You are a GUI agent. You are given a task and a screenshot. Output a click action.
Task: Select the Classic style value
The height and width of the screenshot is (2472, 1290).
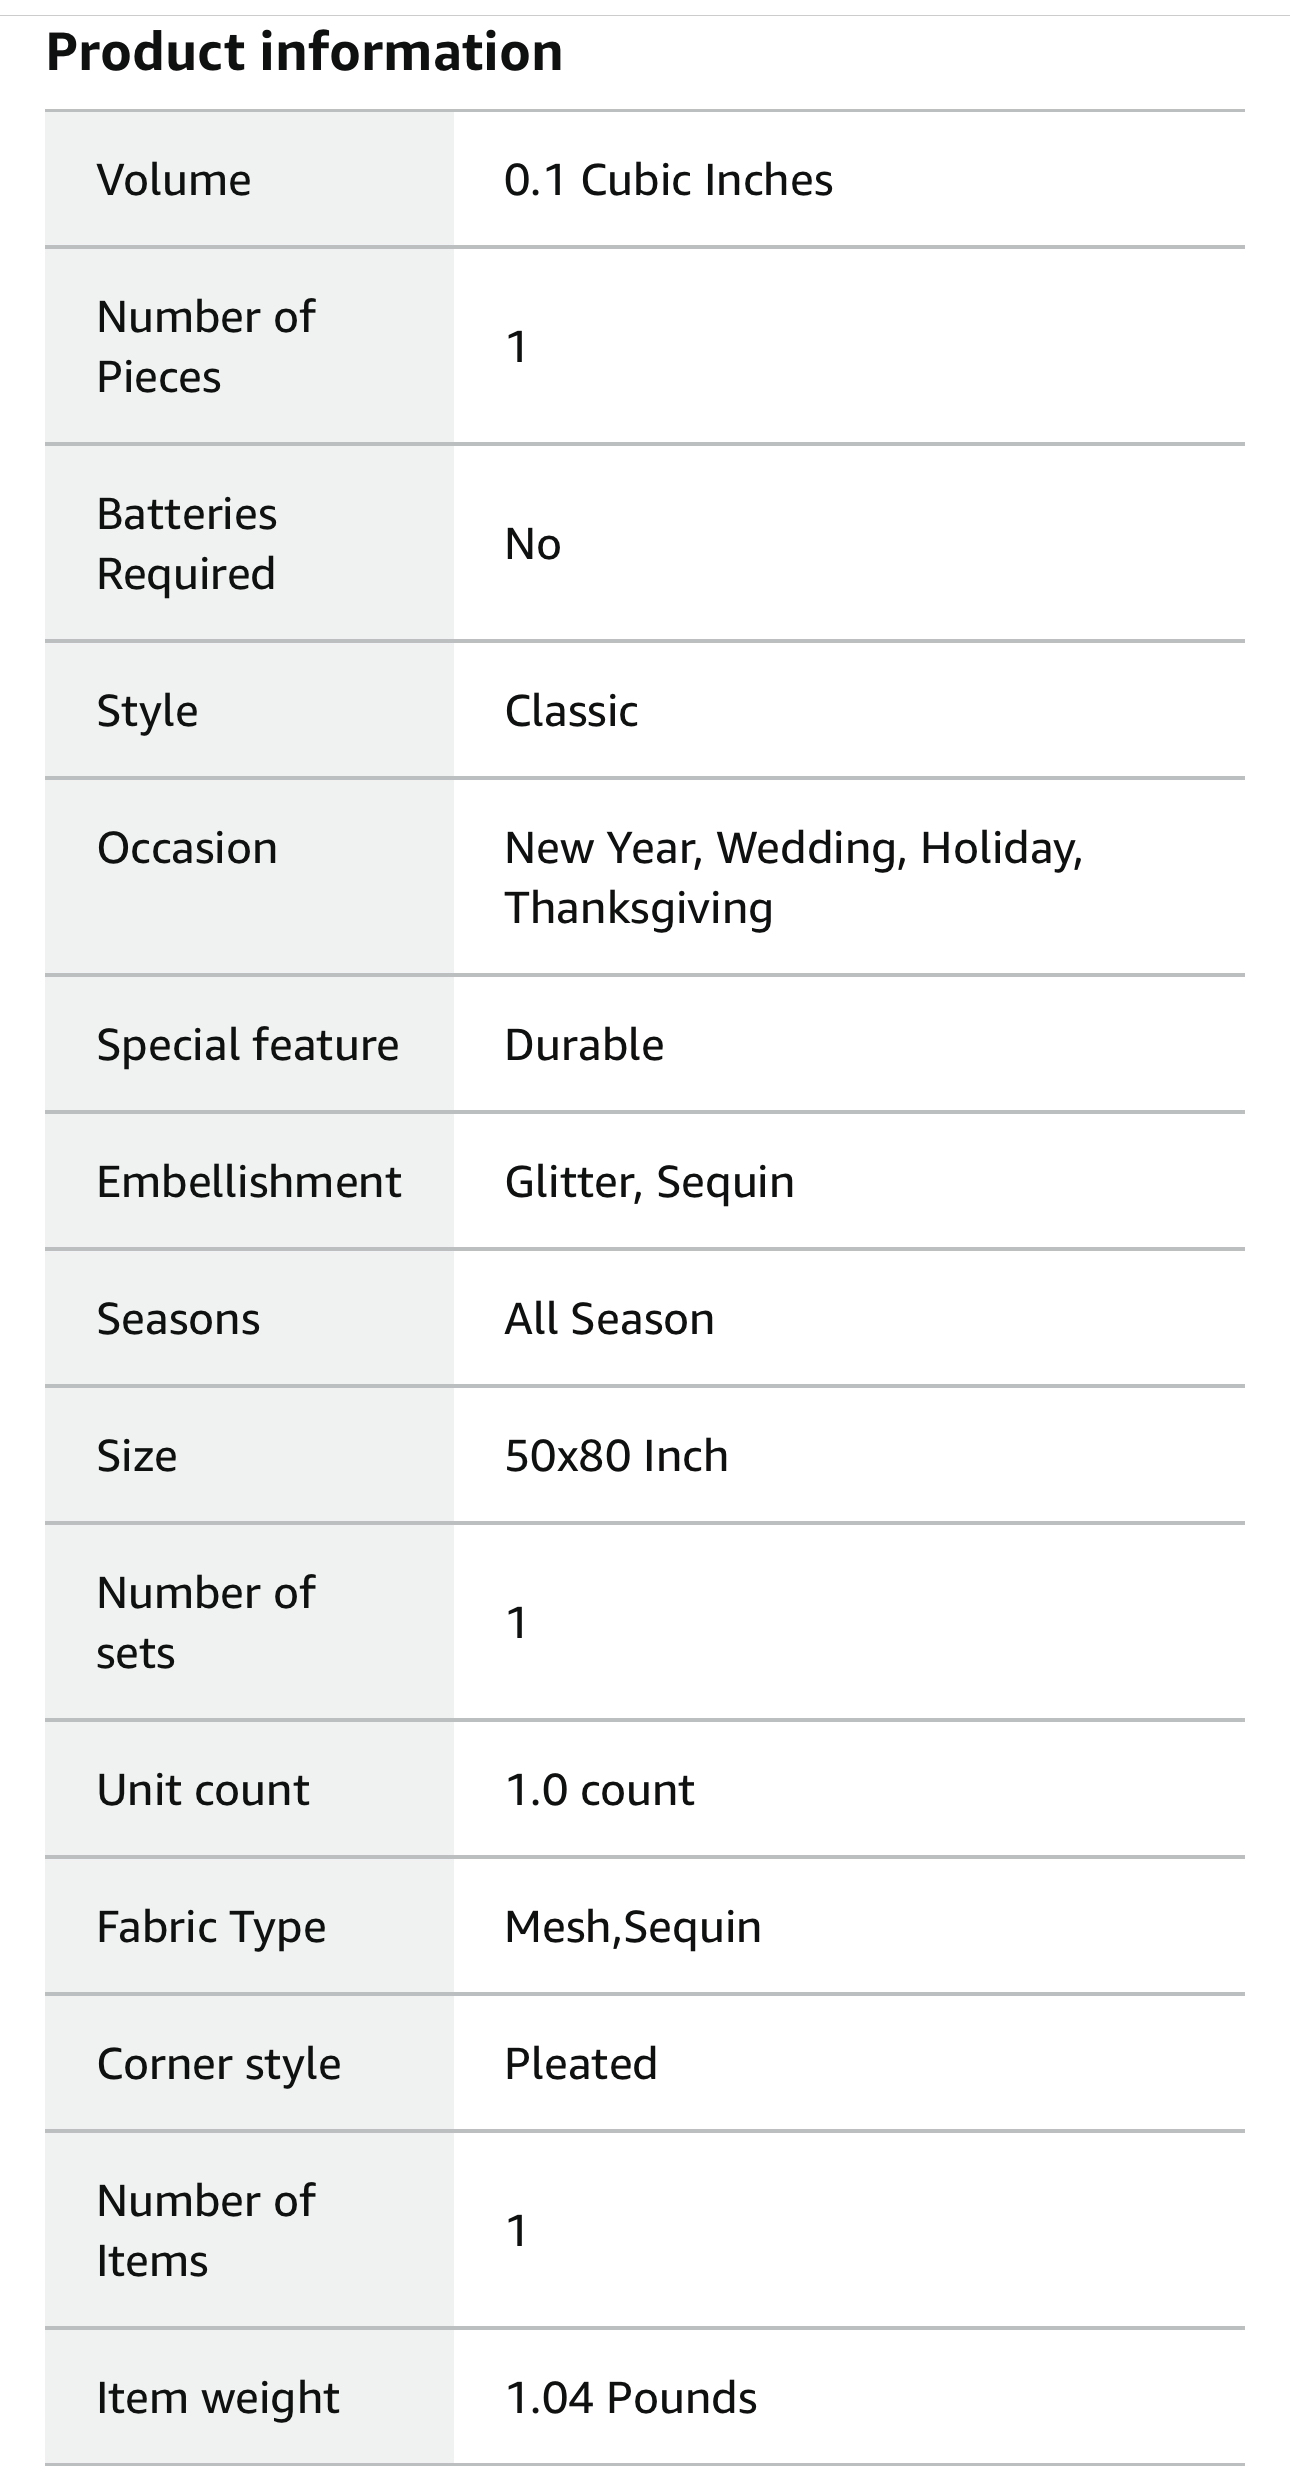tap(571, 711)
